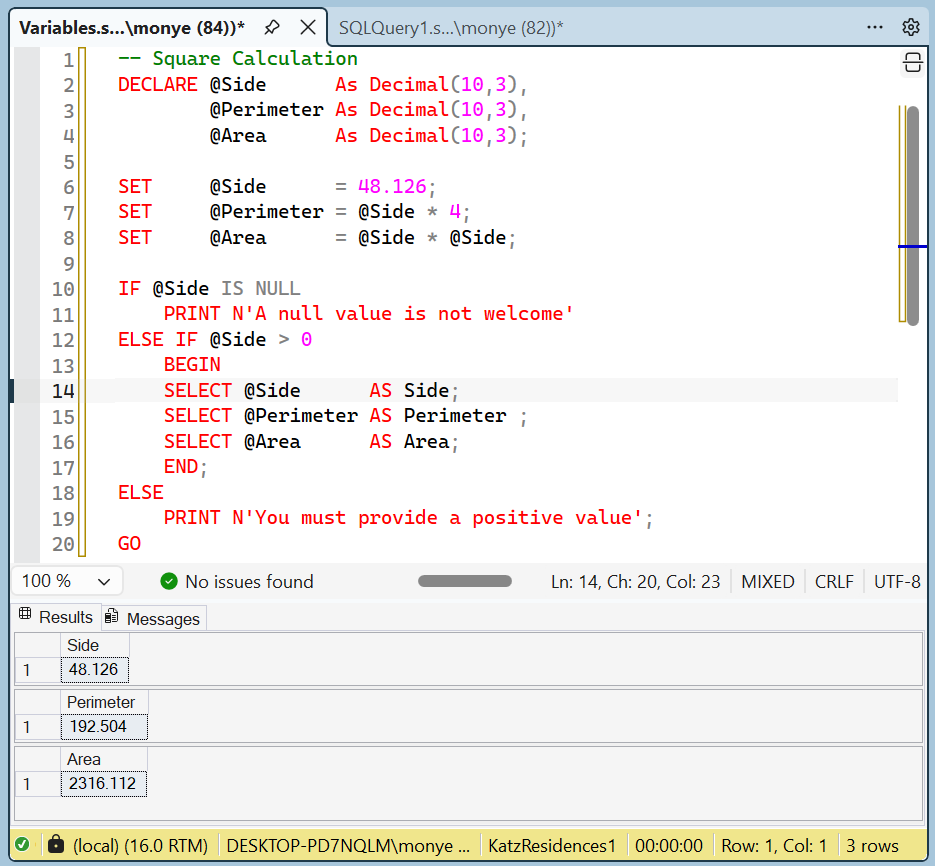This screenshot has height=866, width=935.
Task: Open the tab overflow ellipsis menu
Action: click(x=875, y=27)
